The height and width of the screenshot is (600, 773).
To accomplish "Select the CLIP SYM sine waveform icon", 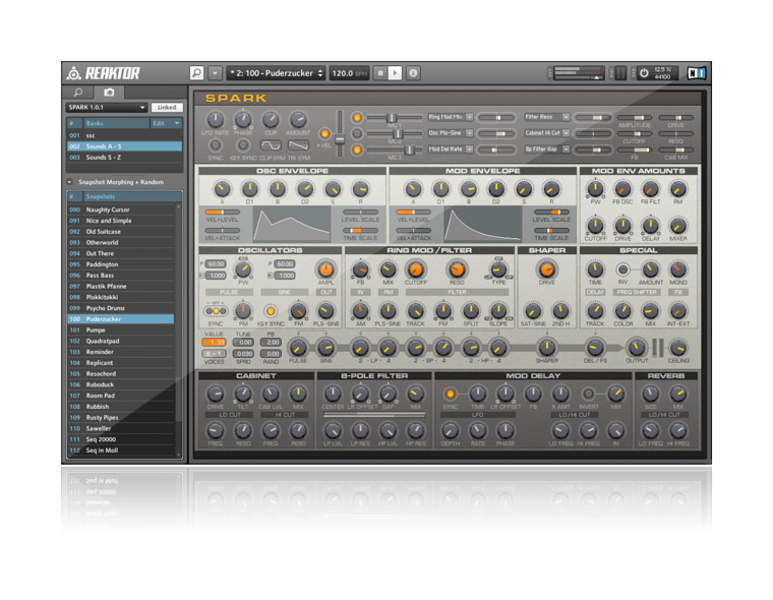I will [271, 145].
